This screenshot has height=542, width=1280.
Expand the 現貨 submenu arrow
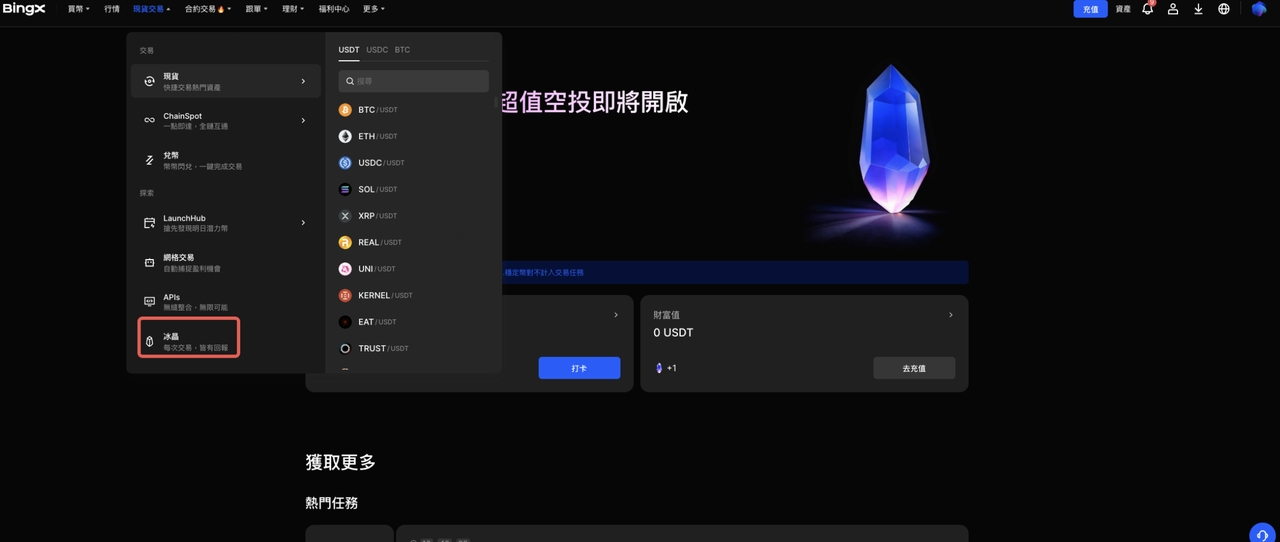pyautogui.click(x=303, y=81)
